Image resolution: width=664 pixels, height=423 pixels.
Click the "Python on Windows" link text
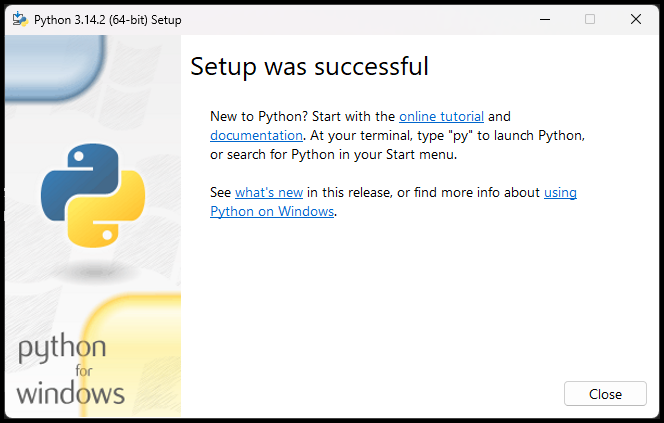click(x=271, y=211)
